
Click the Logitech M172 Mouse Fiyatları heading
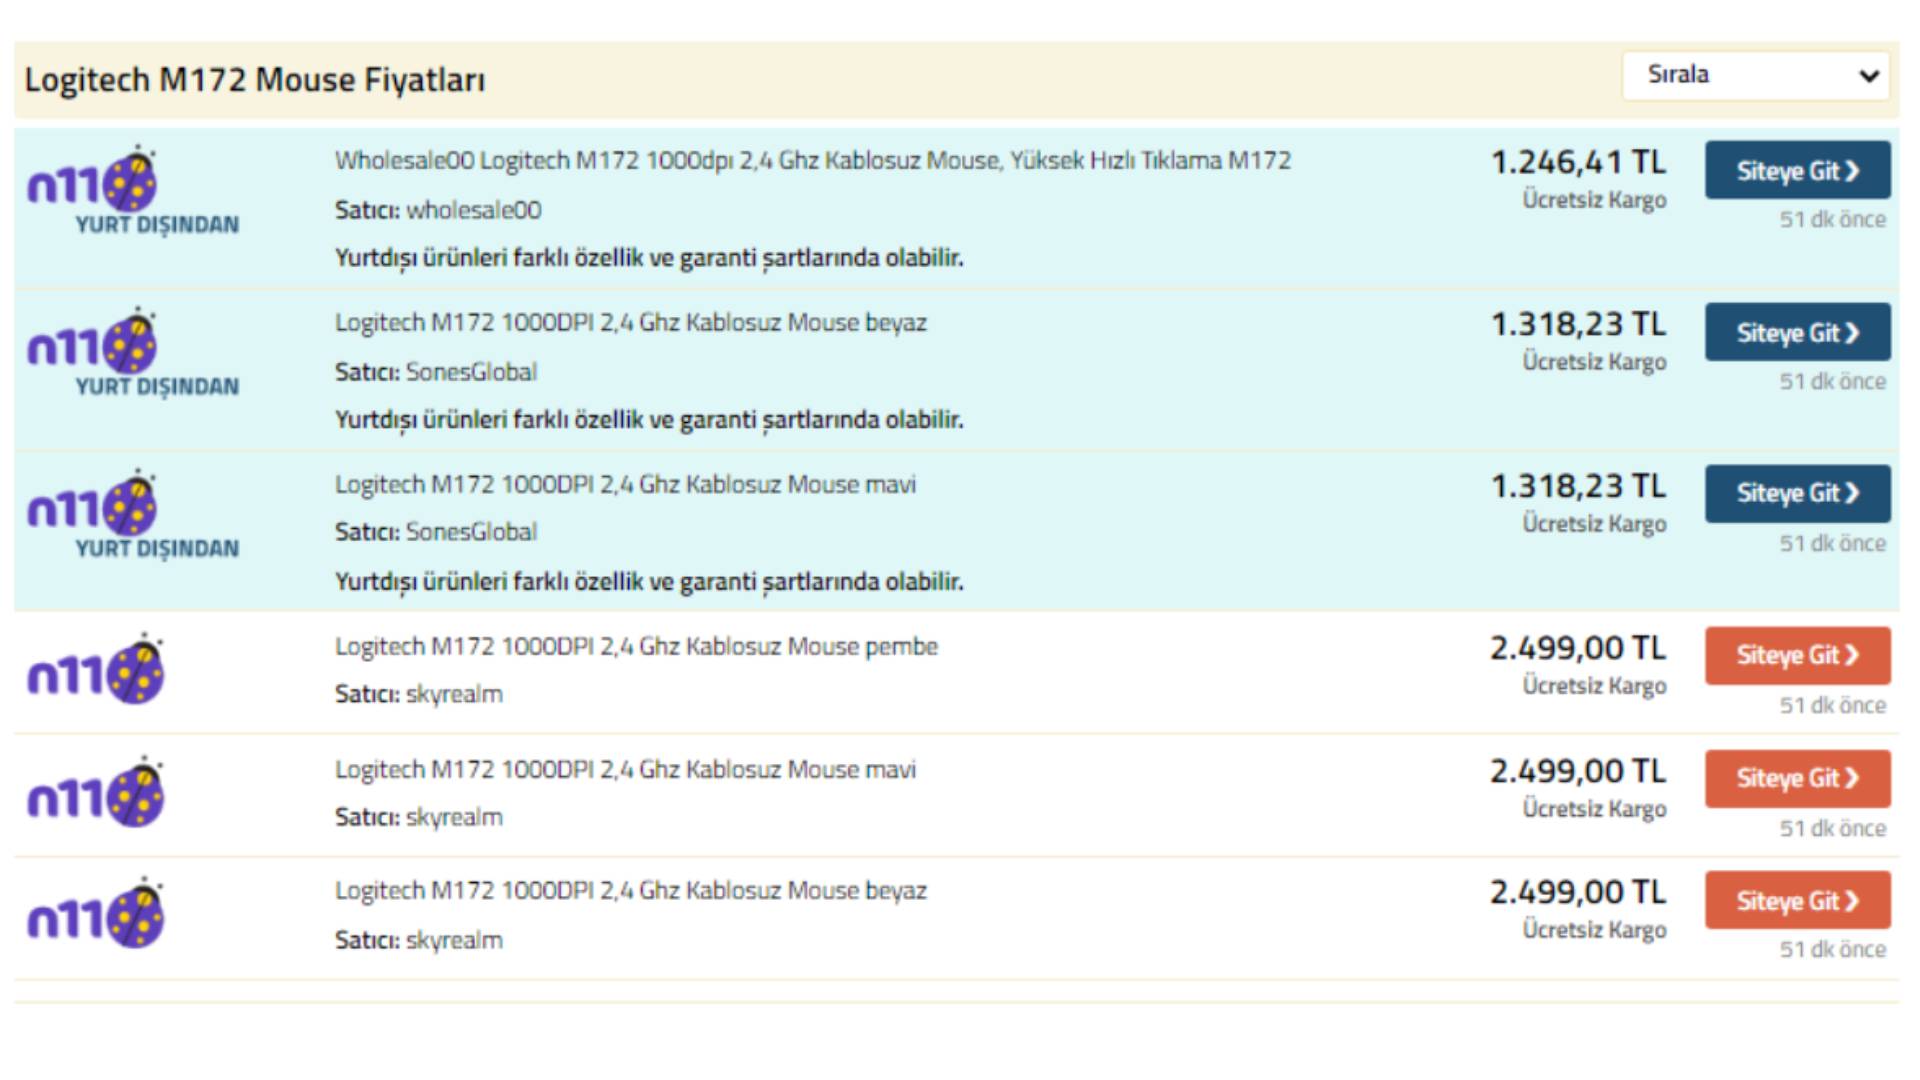[255, 80]
